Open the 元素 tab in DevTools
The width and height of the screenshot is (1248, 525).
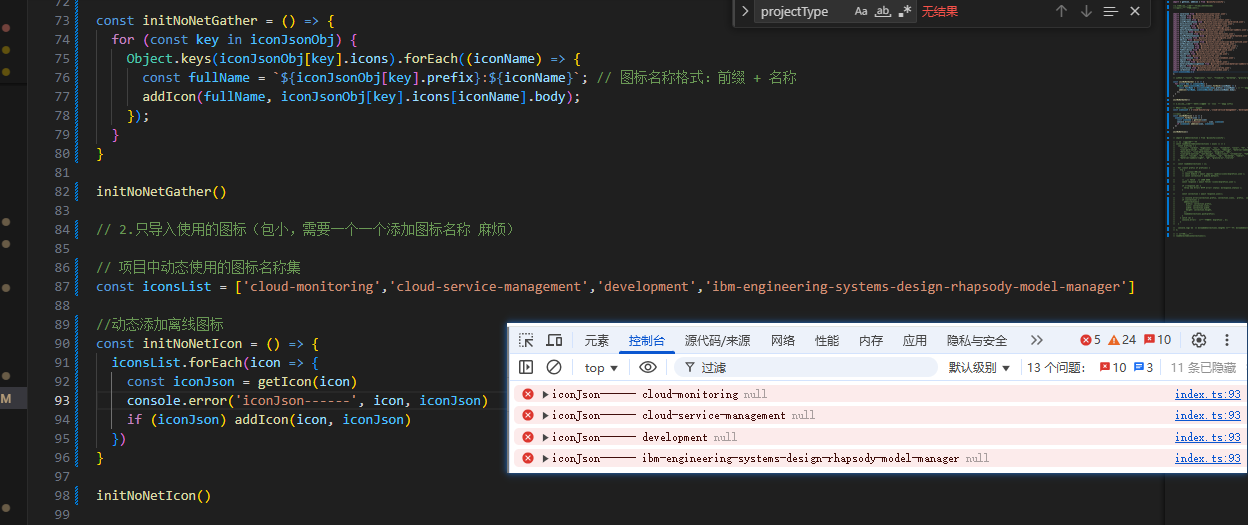tap(597, 340)
